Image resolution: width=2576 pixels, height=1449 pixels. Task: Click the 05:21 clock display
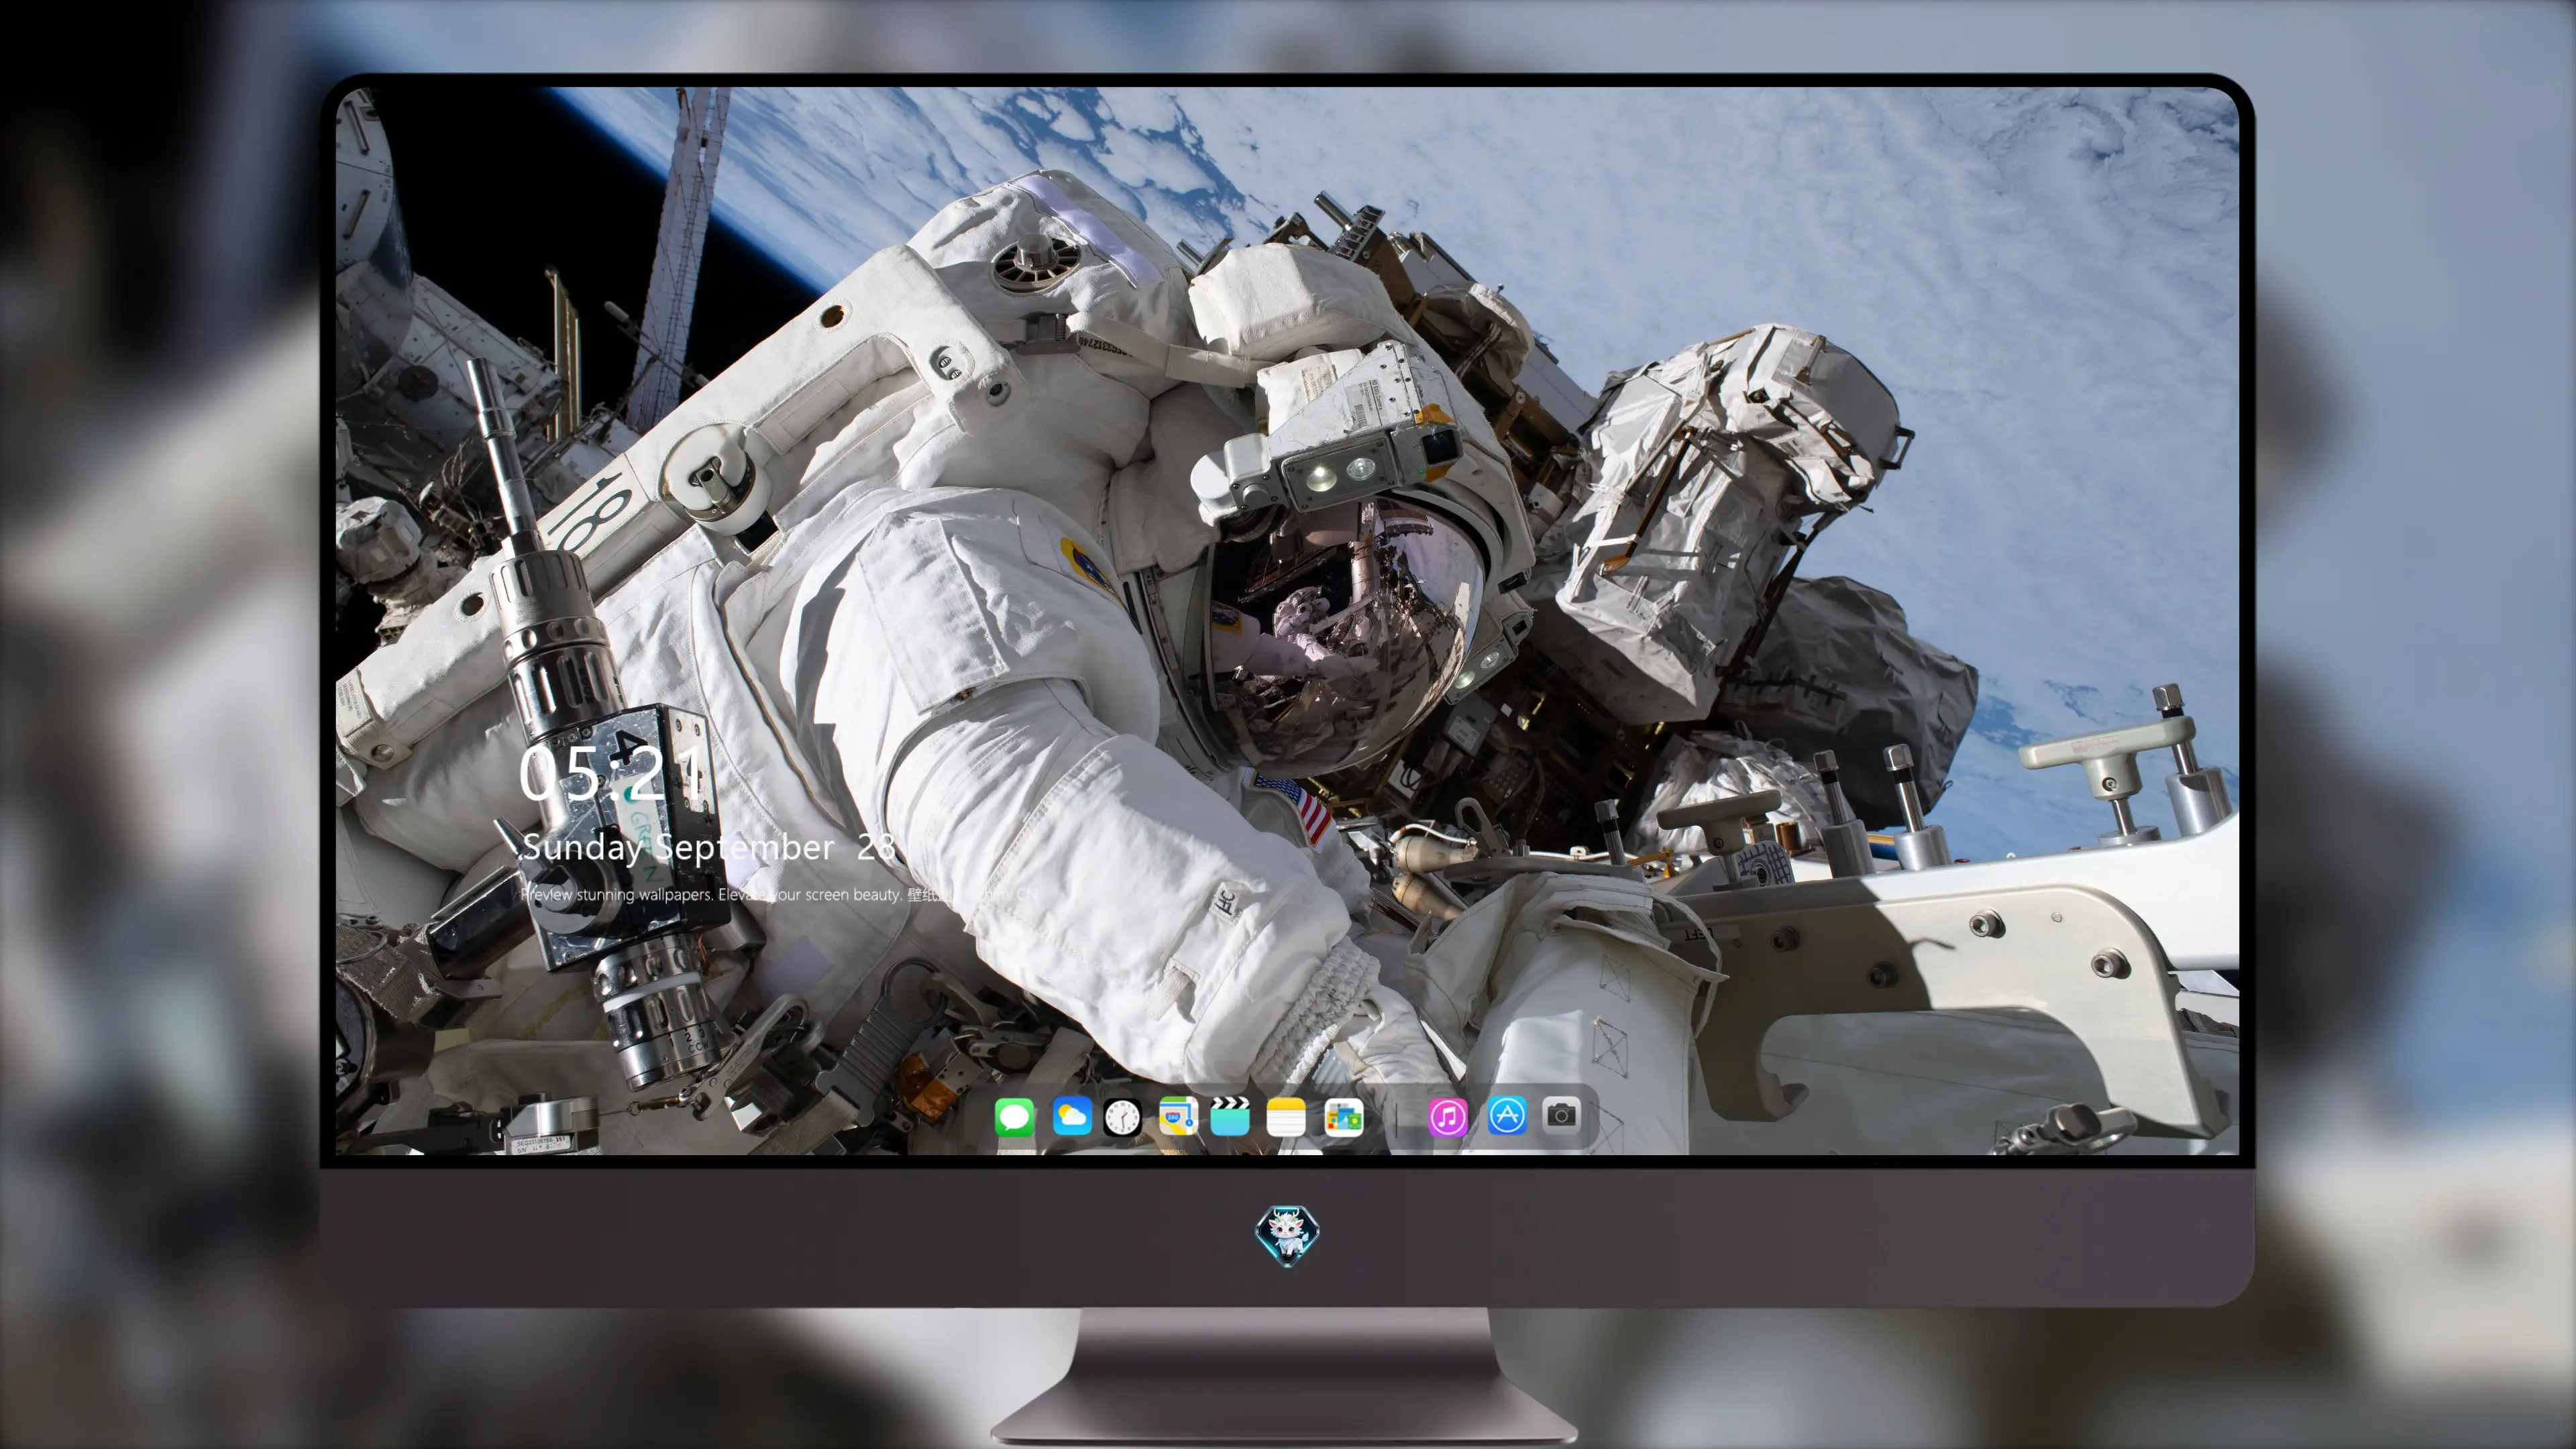tap(612, 773)
